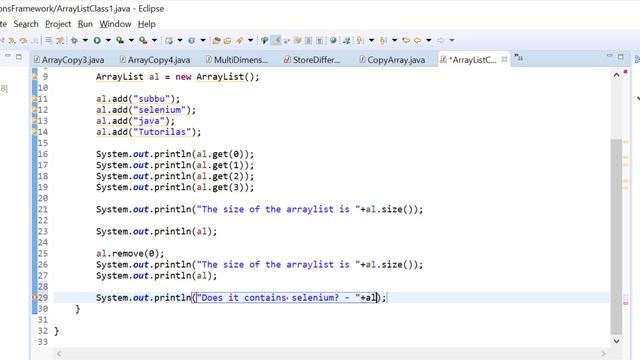Click the Previous Annotation icon
This screenshot has height=360, width=640.
[x=383, y=40]
